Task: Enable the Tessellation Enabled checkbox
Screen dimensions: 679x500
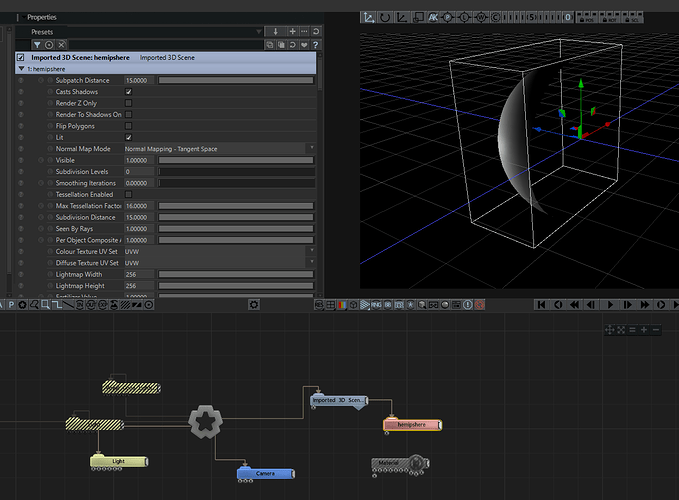Action: coord(129,194)
